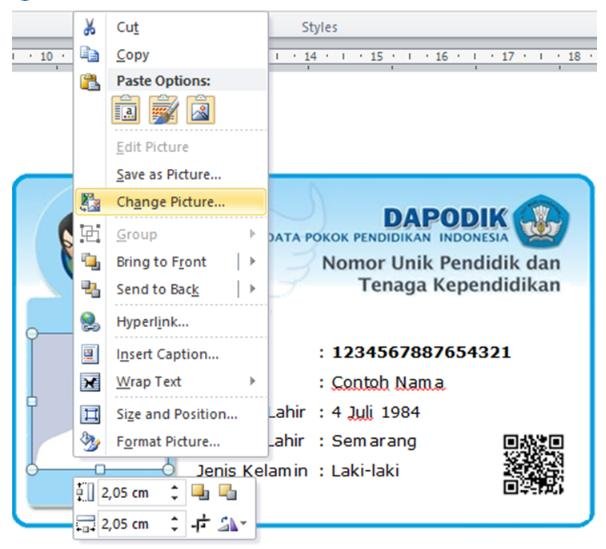The width and height of the screenshot is (606, 549).
Task: Click the bottom-left picture resize handle
Action: click(32, 469)
